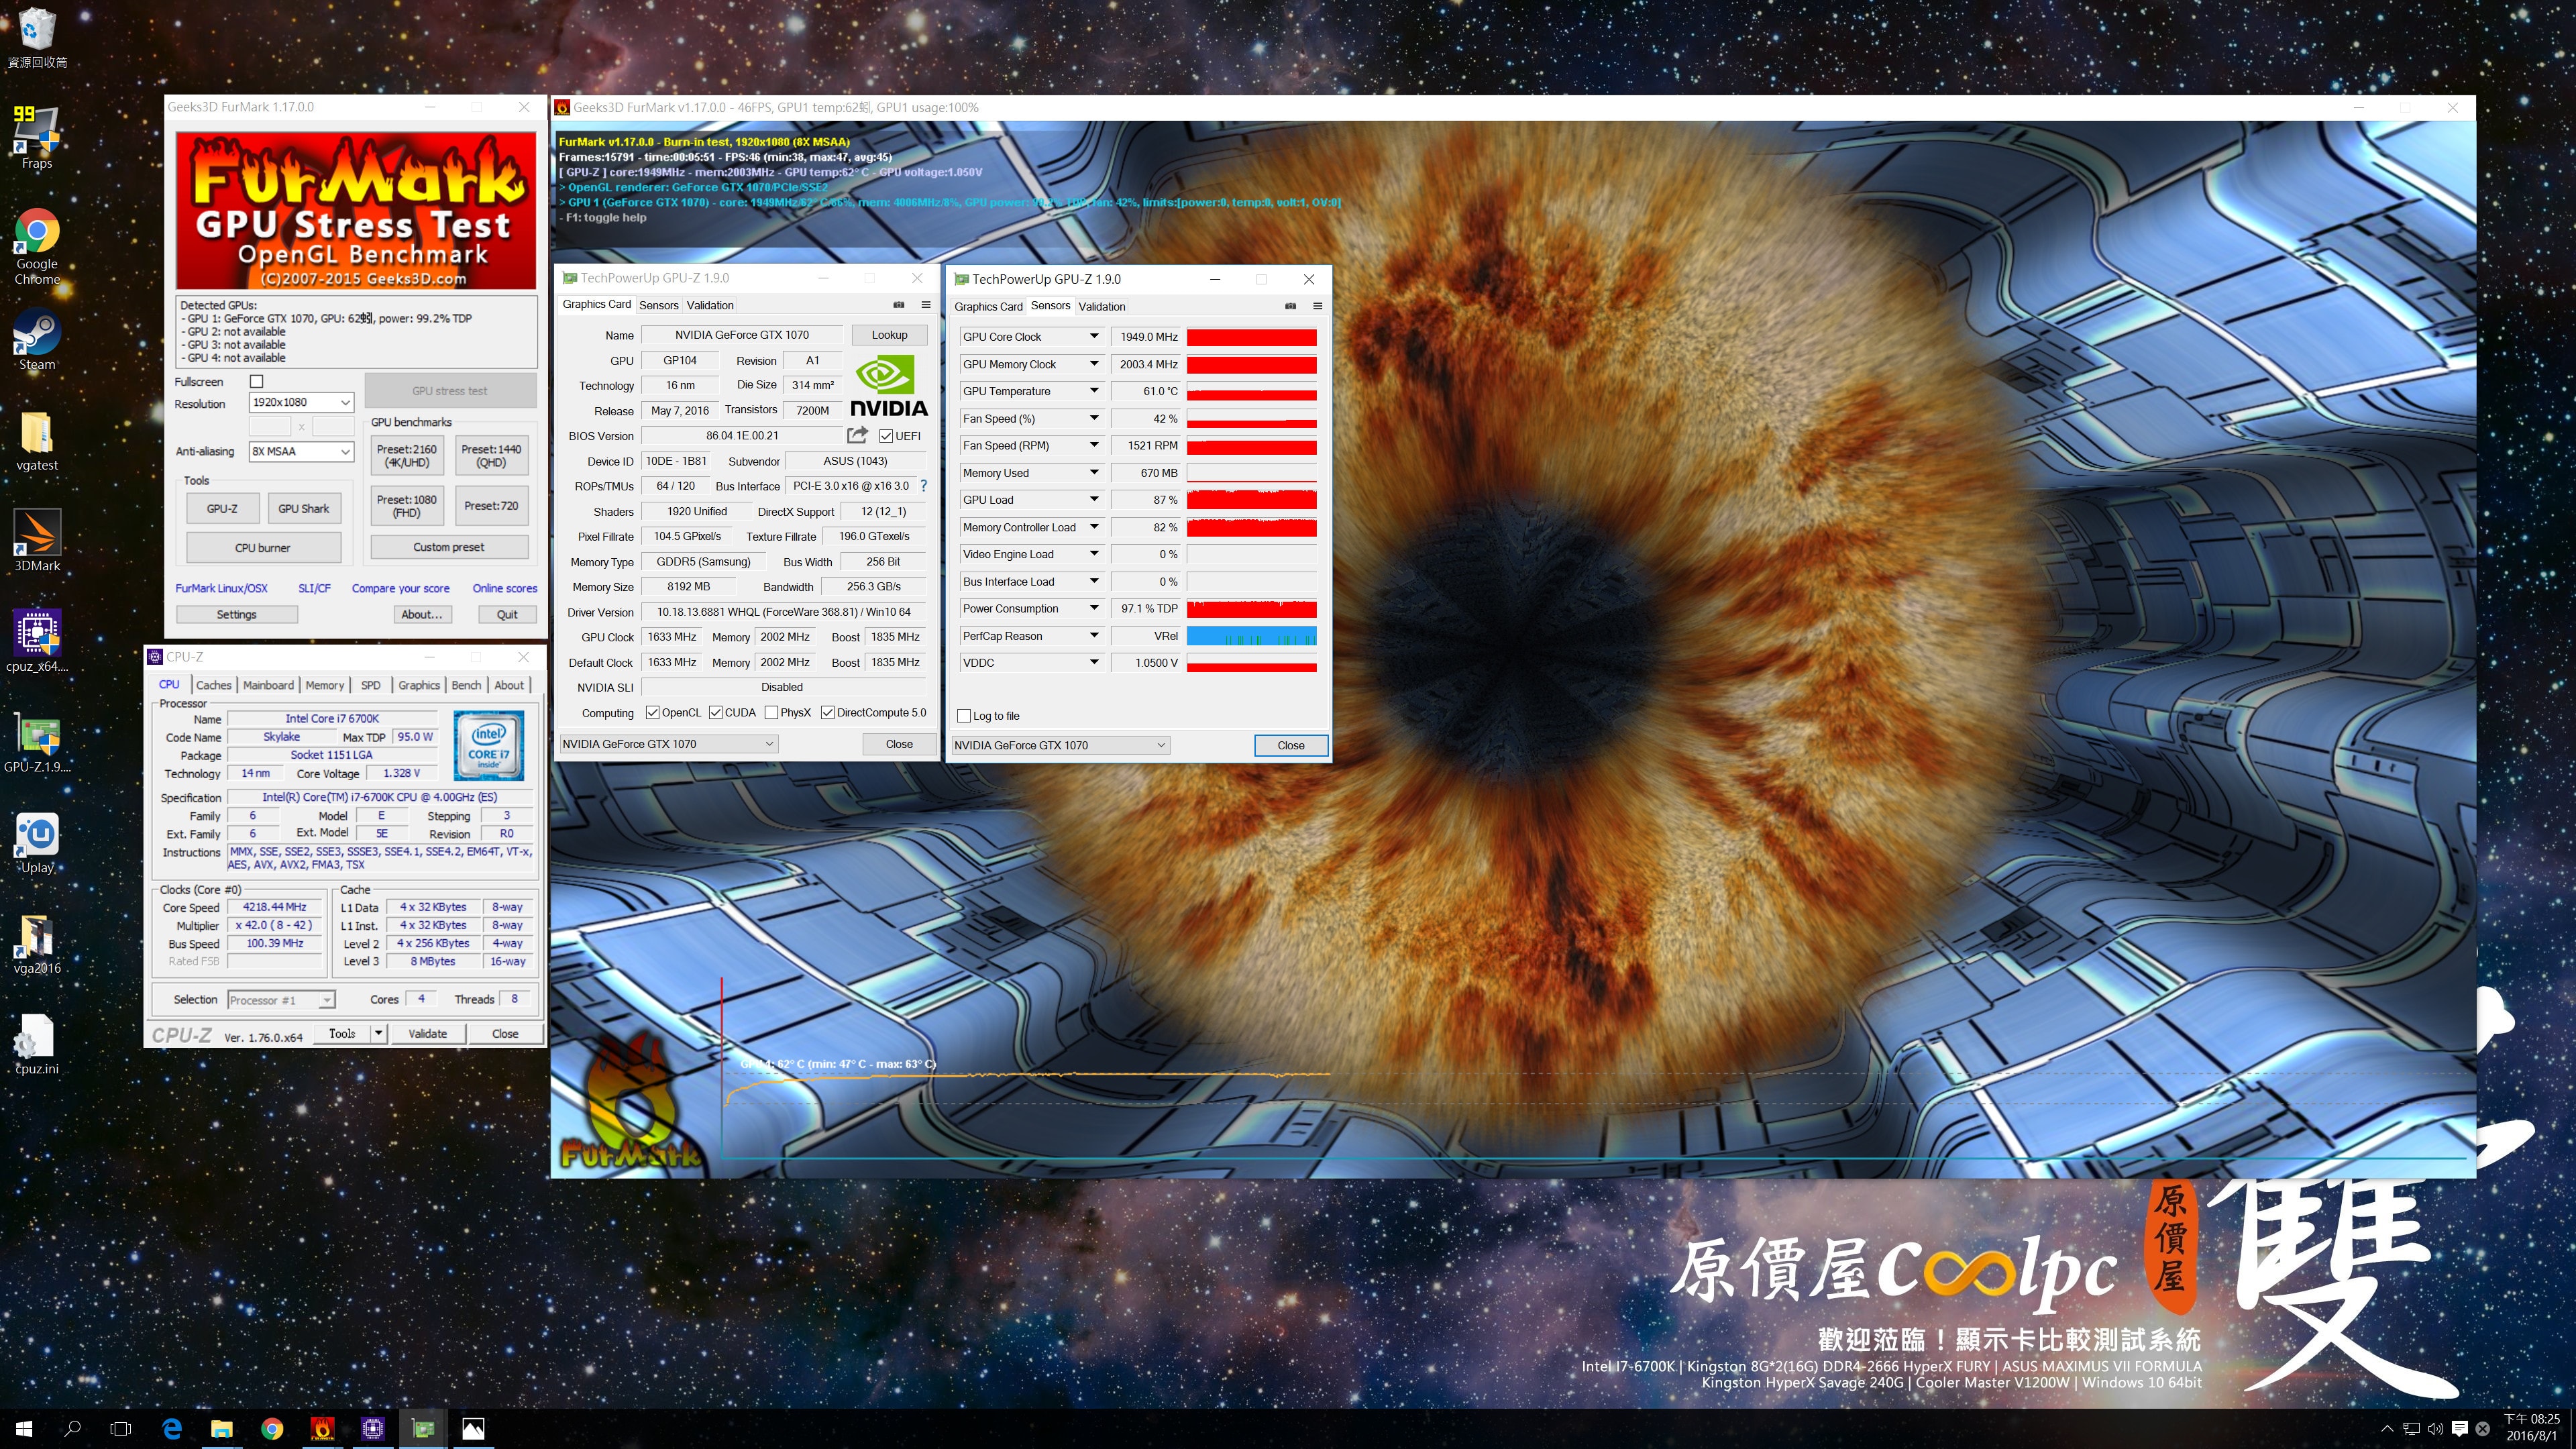Screen dimensions: 2576x1449
Task: Open the Validation tab in the GPU-Z Sensors window
Action: click(1102, 306)
